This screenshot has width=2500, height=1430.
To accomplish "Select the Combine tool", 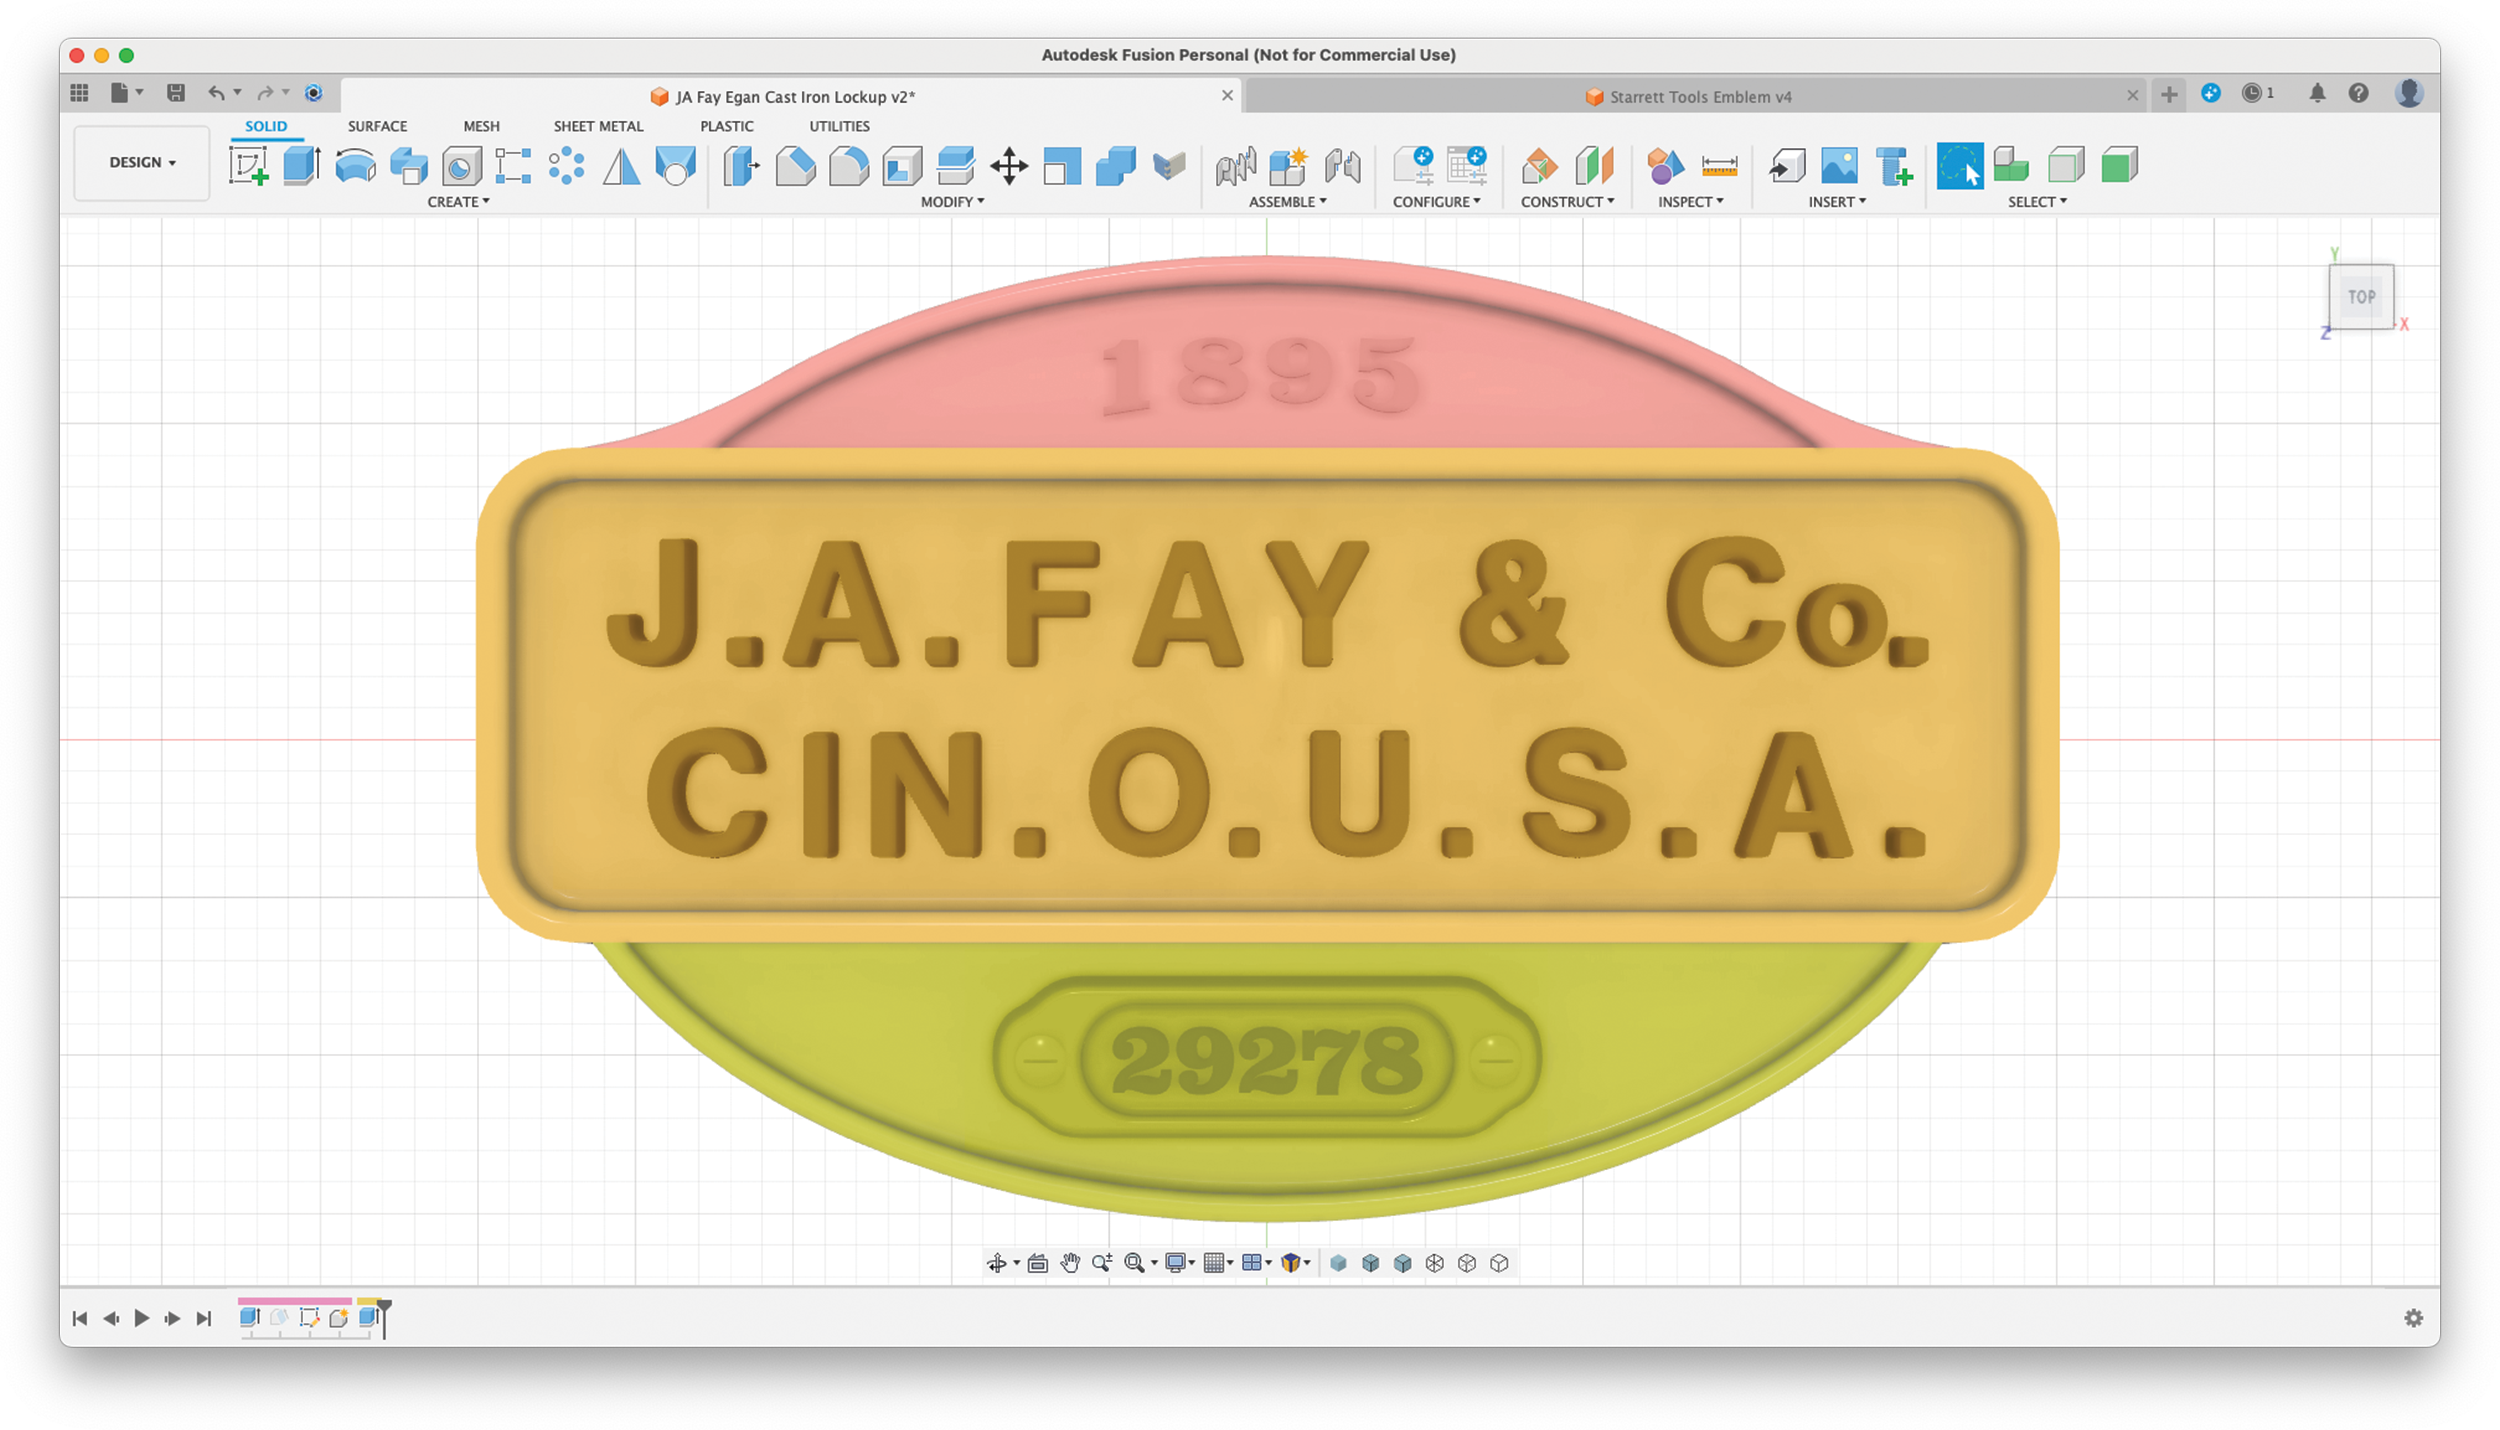I will pyautogui.click(x=1118, y=167).
